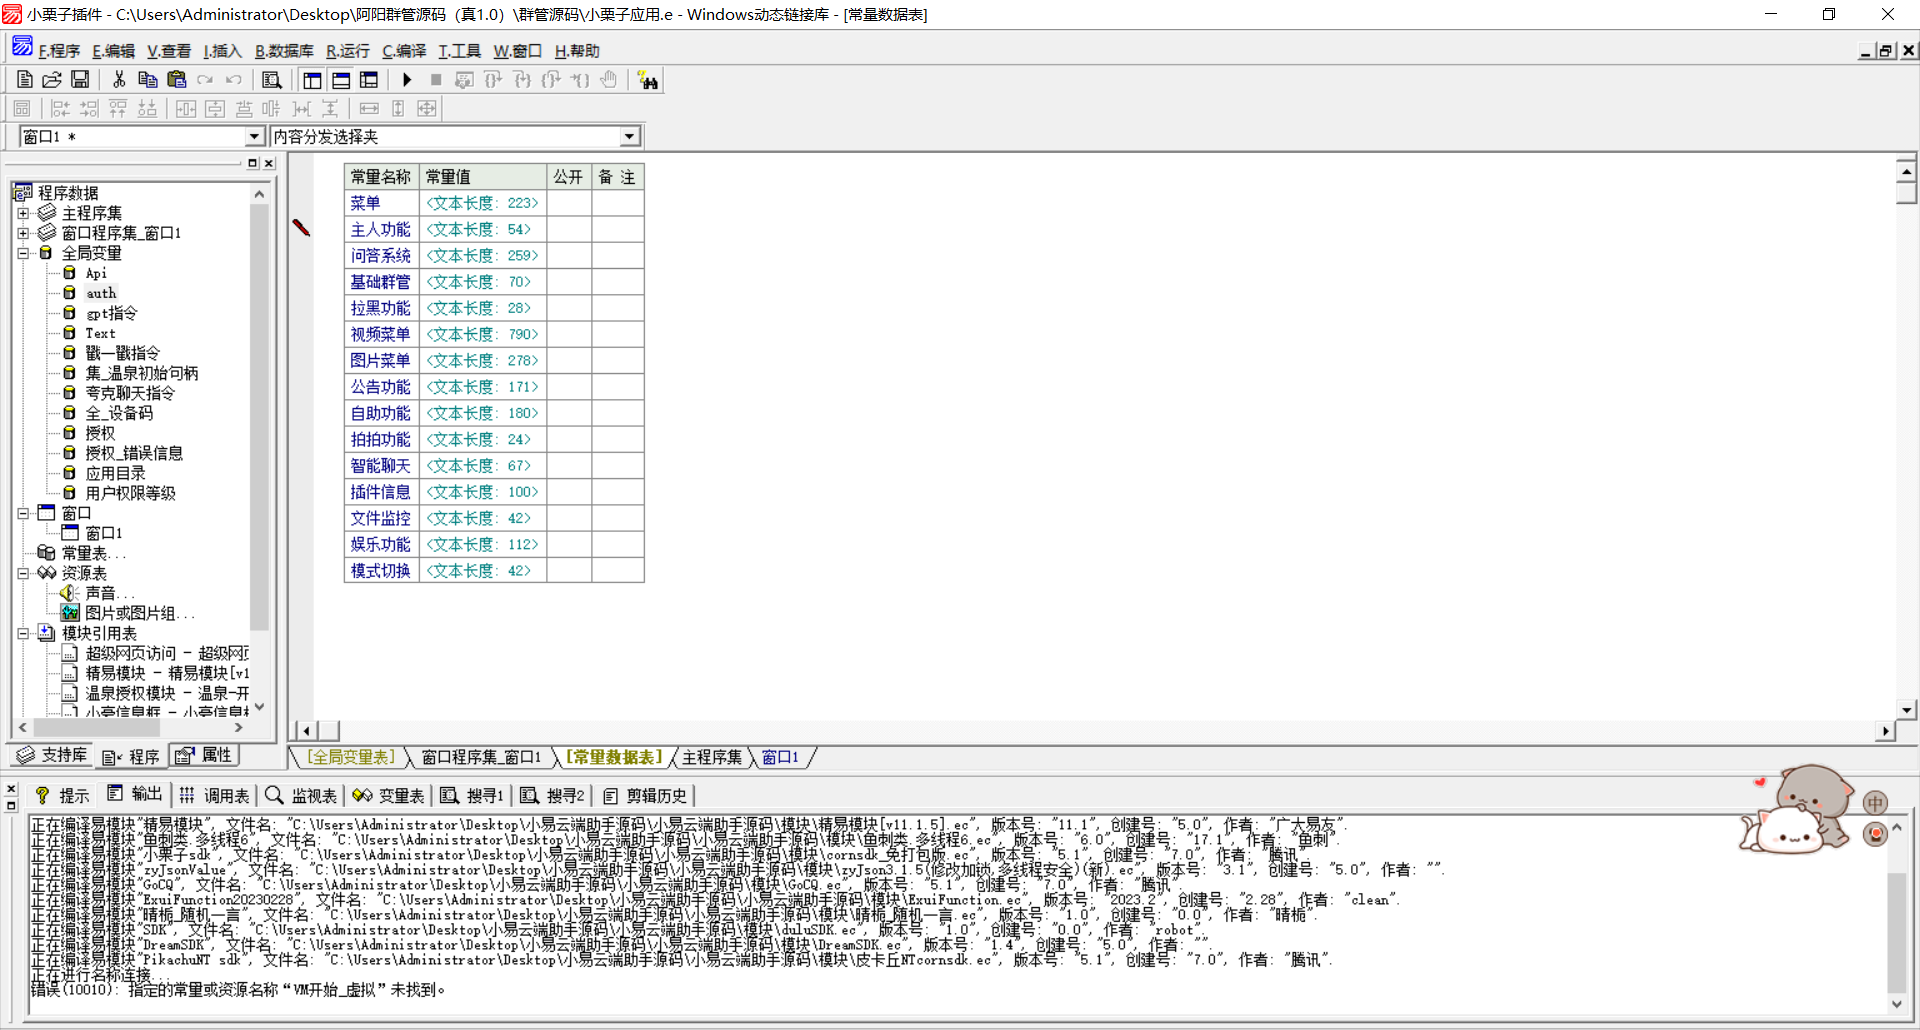
Task: Click the Paste clipboard icon
Action: (x=177, y=80)
